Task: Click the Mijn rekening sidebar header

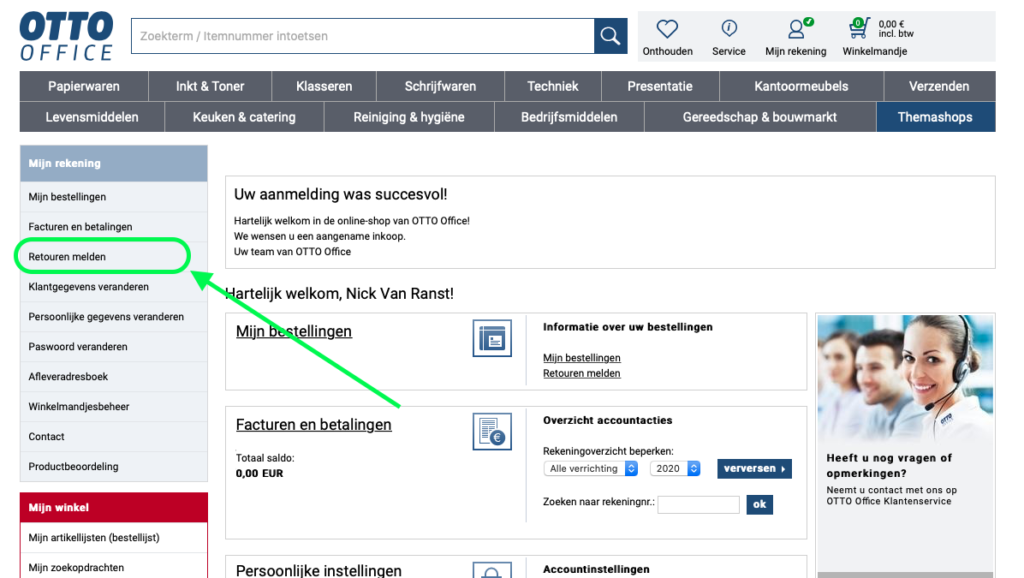Action: click(x=114, y=163)
